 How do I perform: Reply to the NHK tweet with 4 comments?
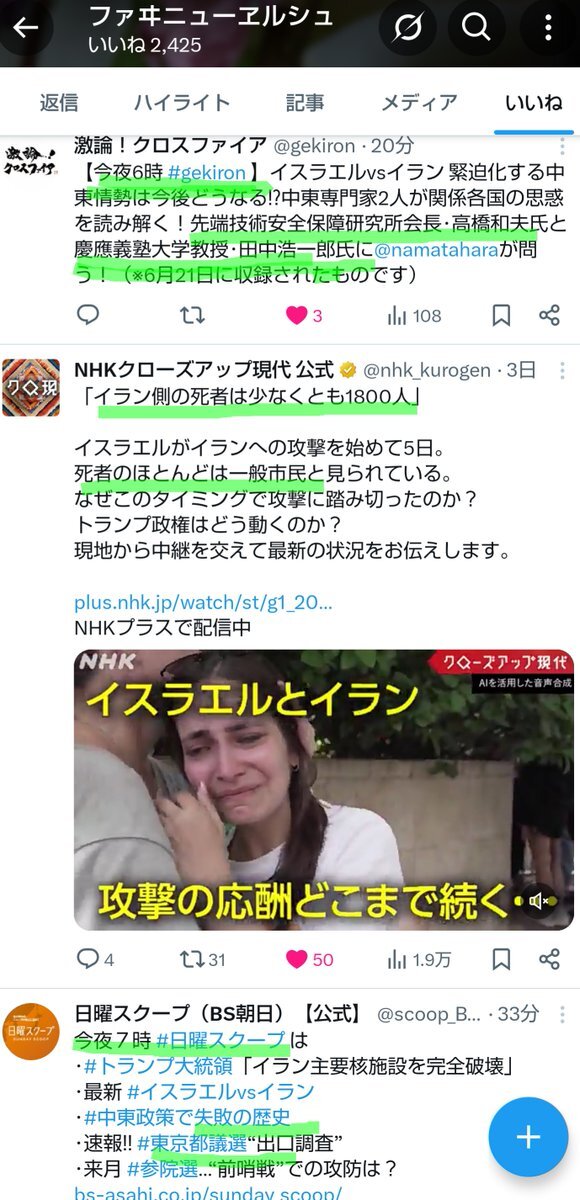pos(96,959)
